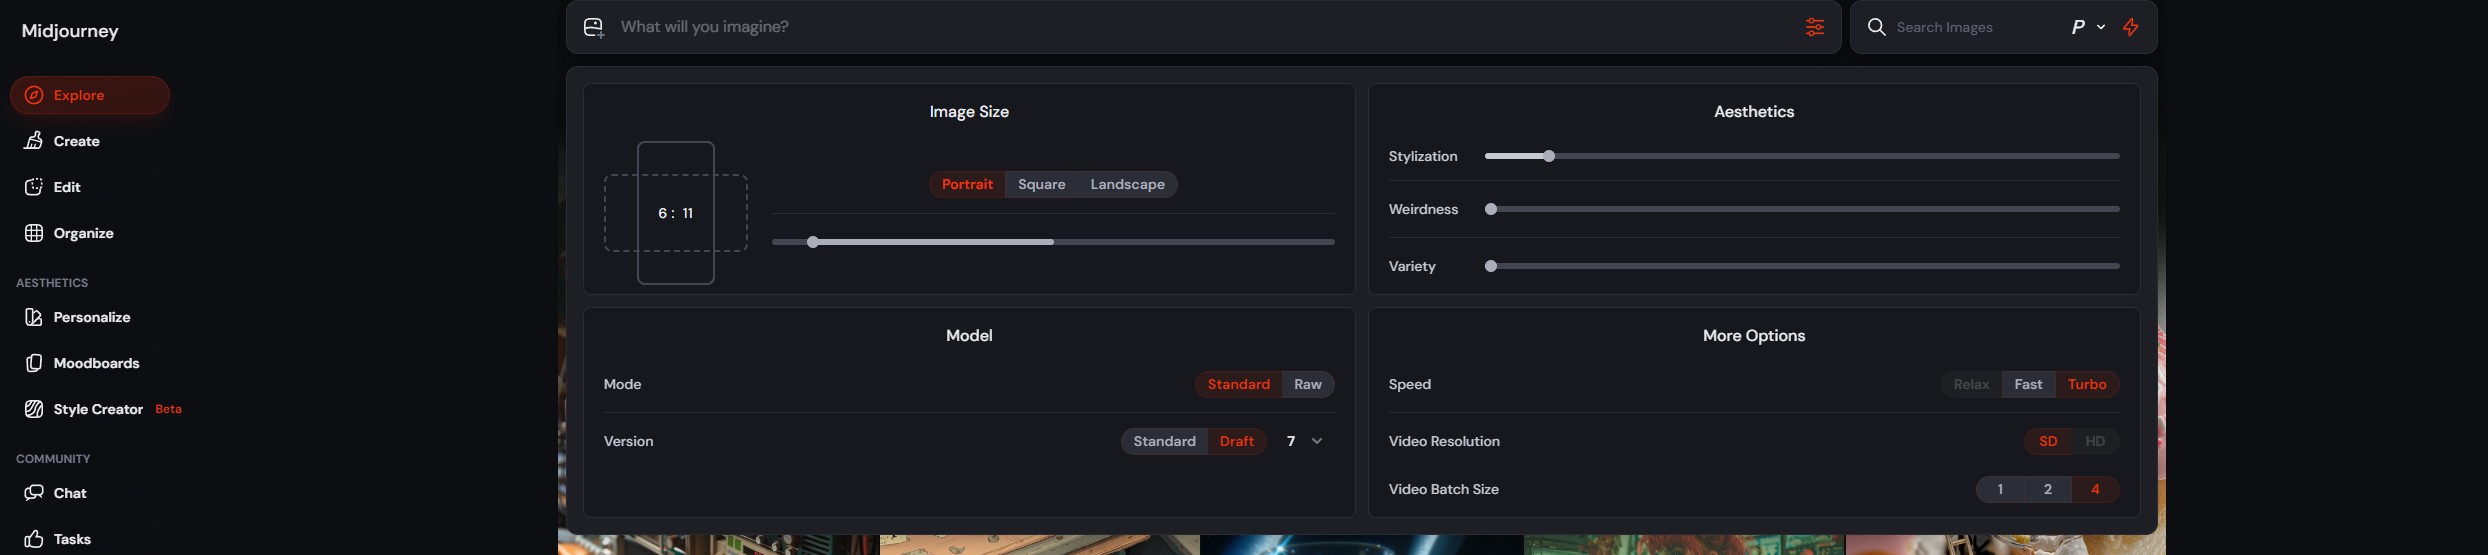Switch Mode to Raw
2488x555 pixels.
tap(1307, 384)
